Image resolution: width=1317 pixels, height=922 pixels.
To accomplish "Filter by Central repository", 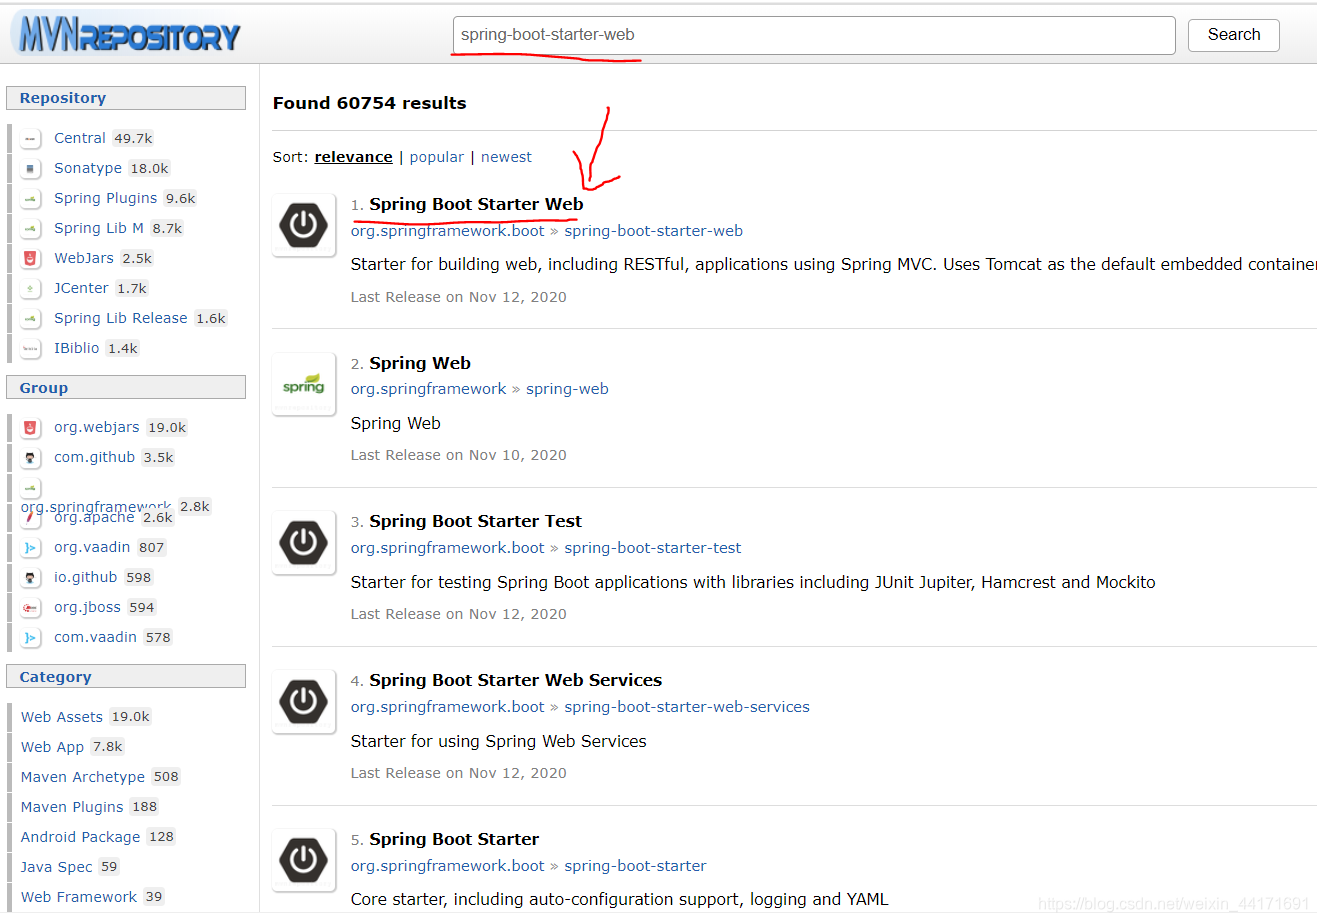I will coord(80,138).
